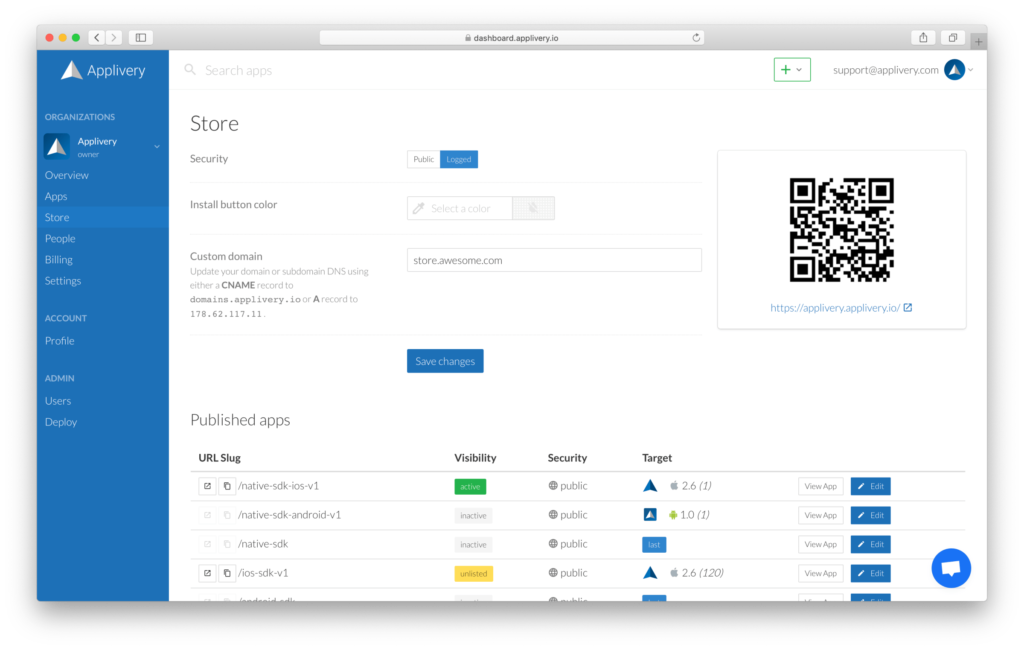Viewport: 1024px width, 650px height.
Task: Click the last badge in /native-sdk row
Action: coord(654,544)
